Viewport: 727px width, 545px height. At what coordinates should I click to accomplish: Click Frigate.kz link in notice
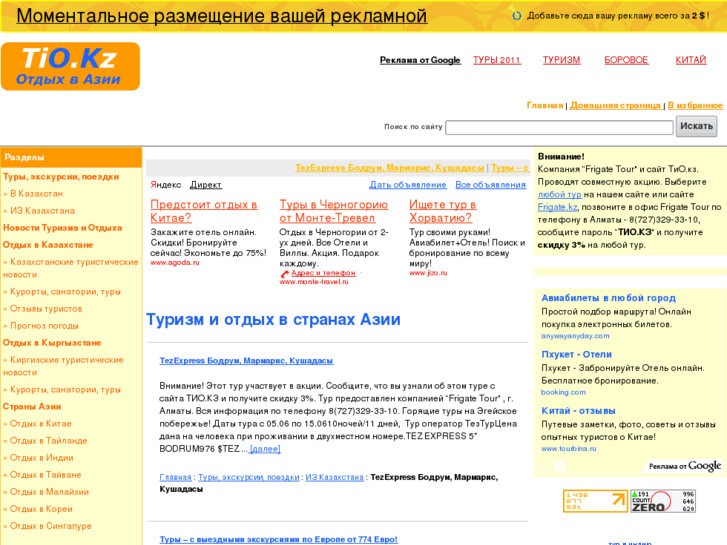[x=557, y=207]
